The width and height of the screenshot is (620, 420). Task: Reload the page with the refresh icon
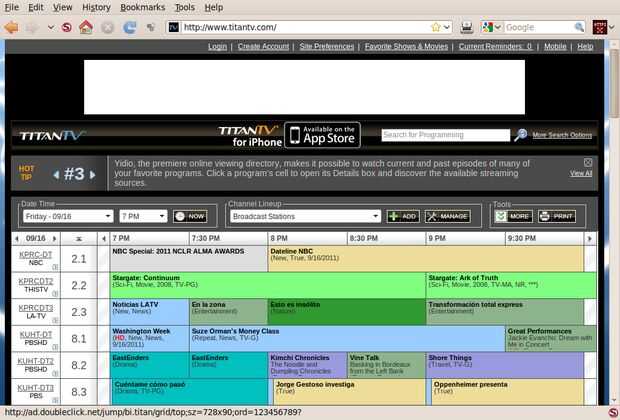pyautogui.click(x=129, y=27)
